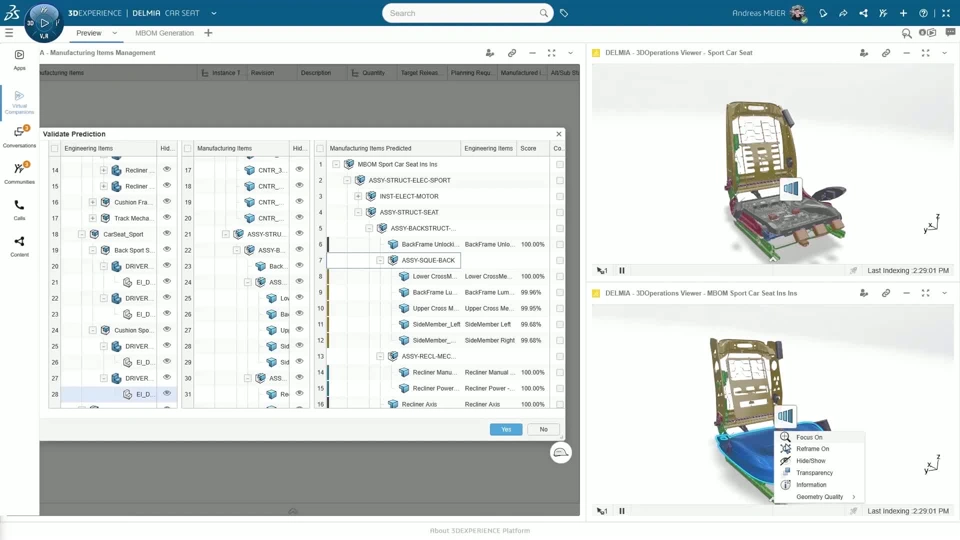Expand Cushion Fra... engineering node
960x540 pixels.
coord(92,202)
